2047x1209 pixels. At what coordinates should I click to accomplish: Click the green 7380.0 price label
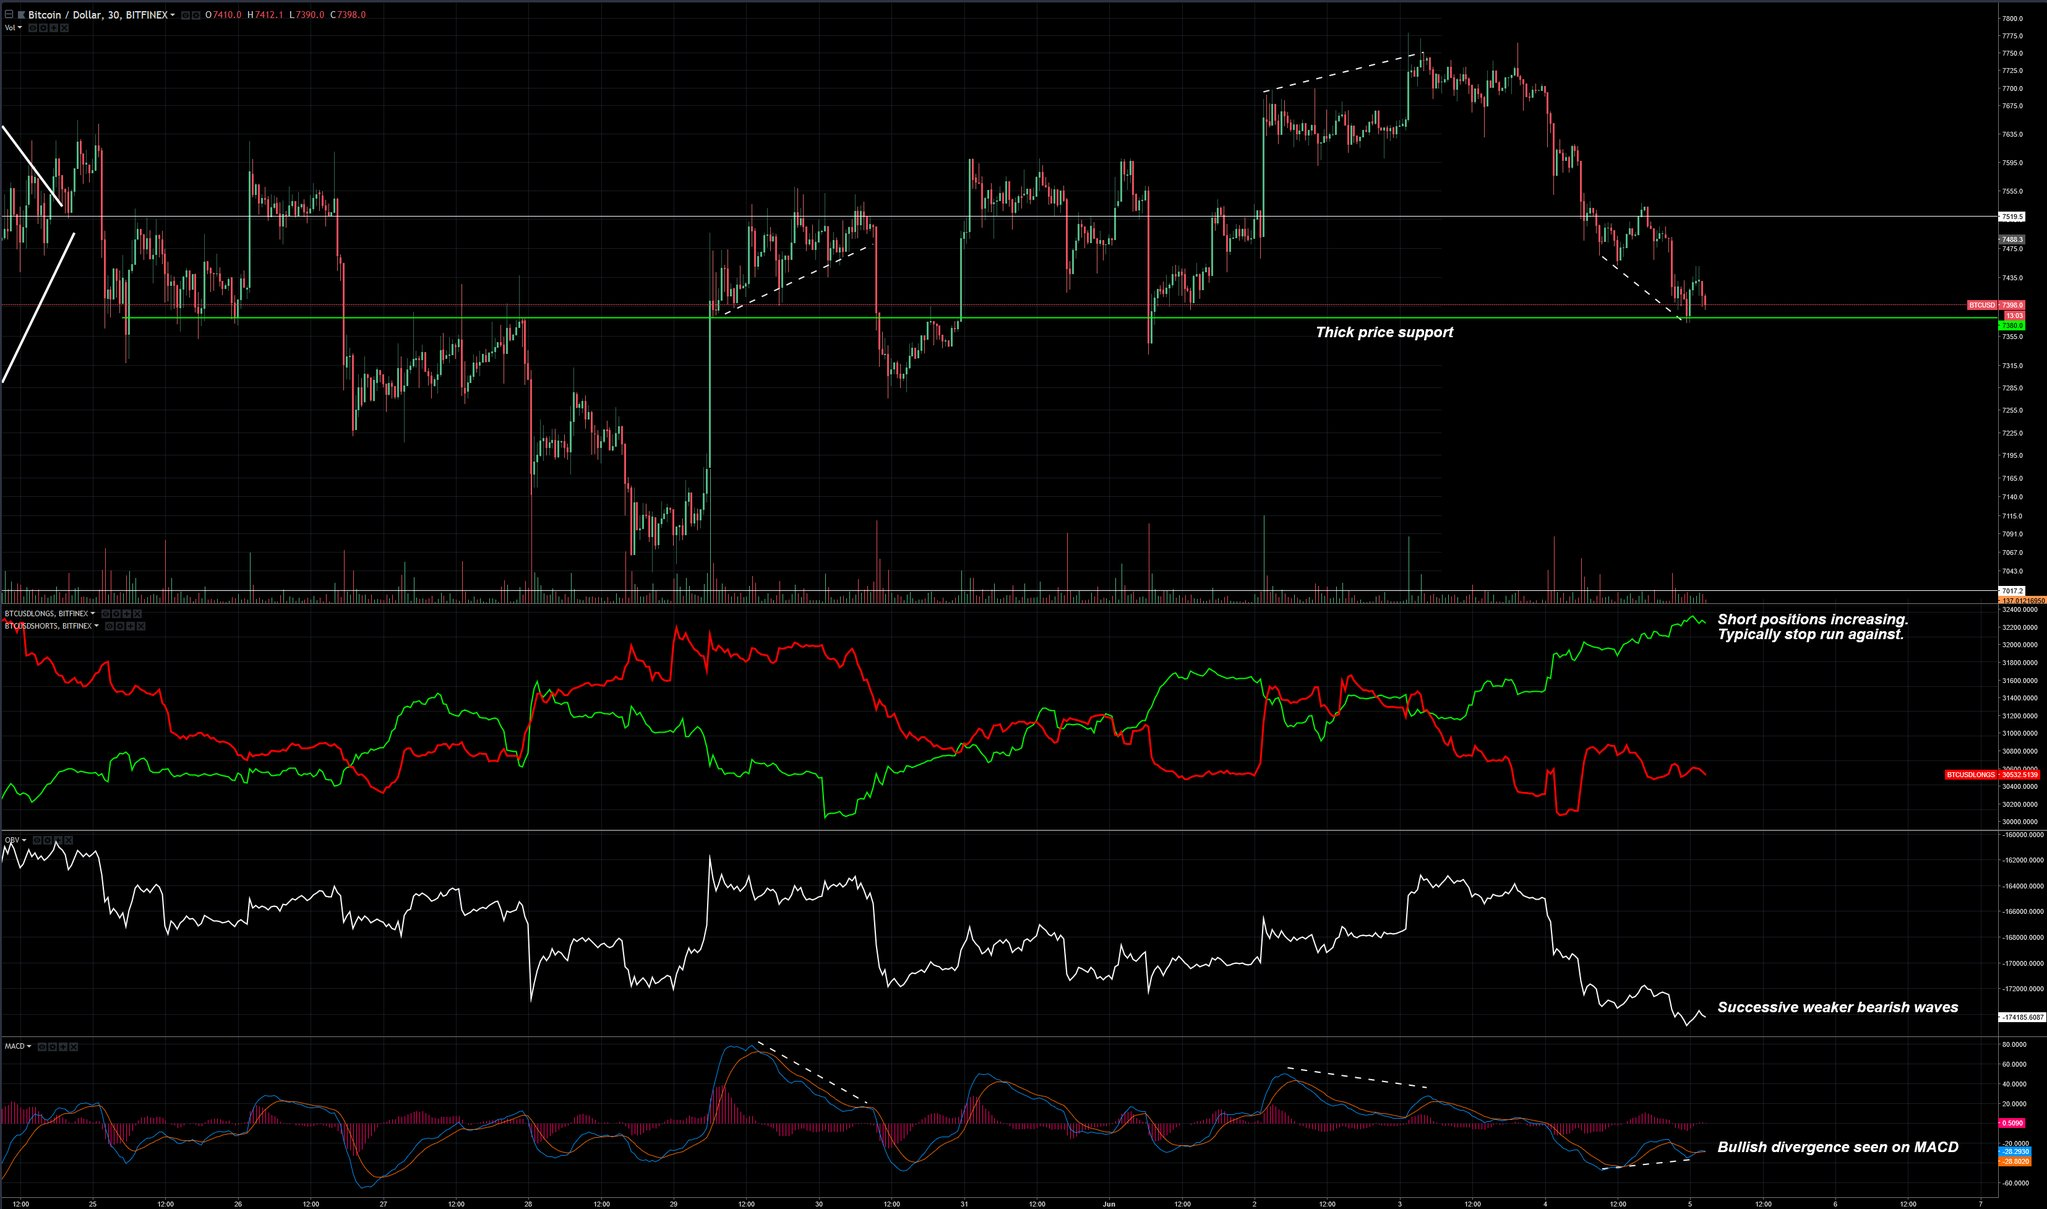click(2011, 325)
